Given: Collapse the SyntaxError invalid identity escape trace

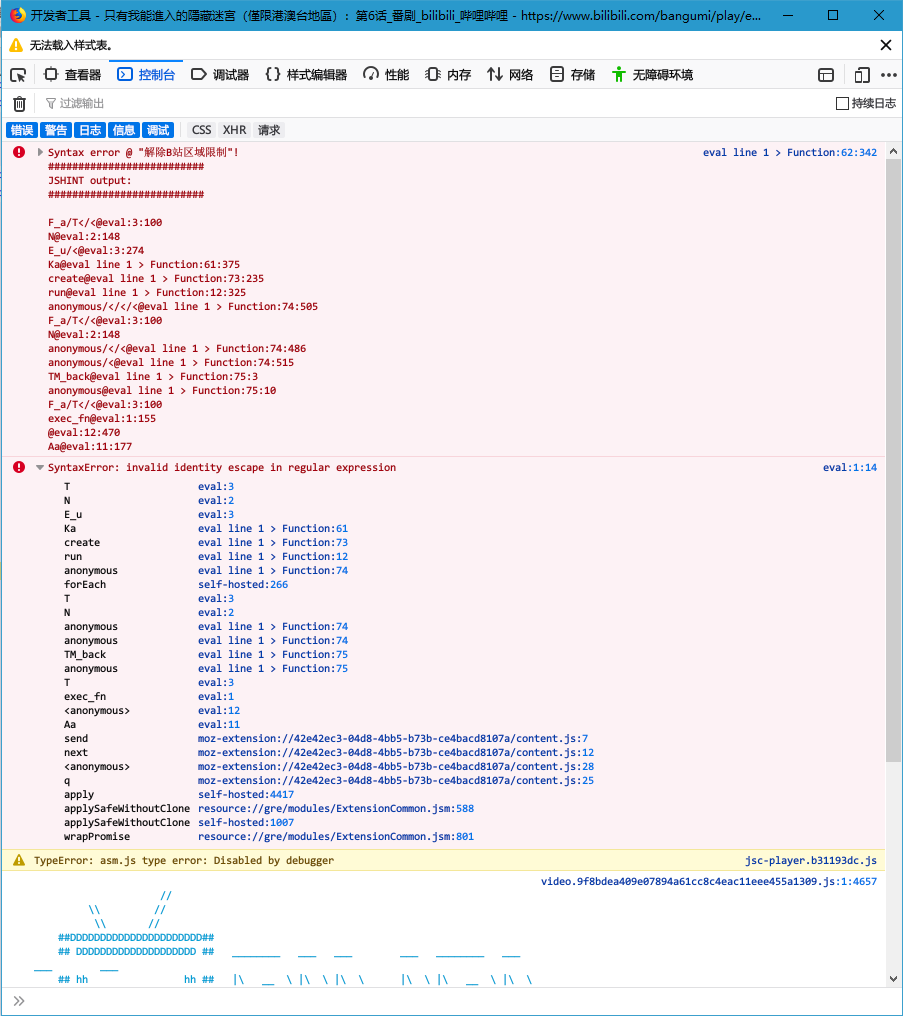Looking at the screenshot, I should click(40, 467).
